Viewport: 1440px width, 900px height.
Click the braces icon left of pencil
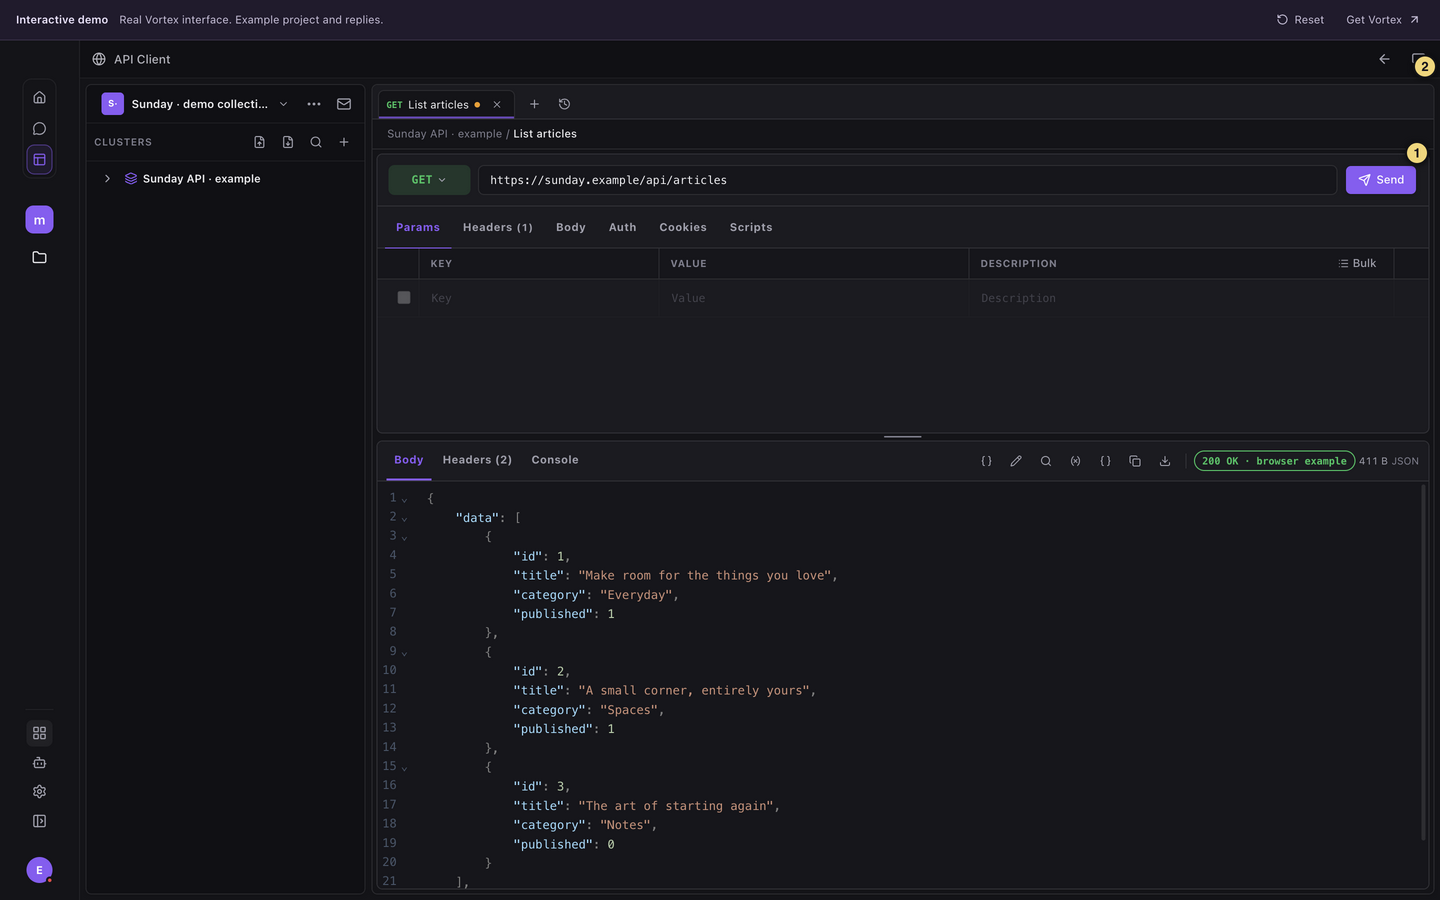pos(986,461)
